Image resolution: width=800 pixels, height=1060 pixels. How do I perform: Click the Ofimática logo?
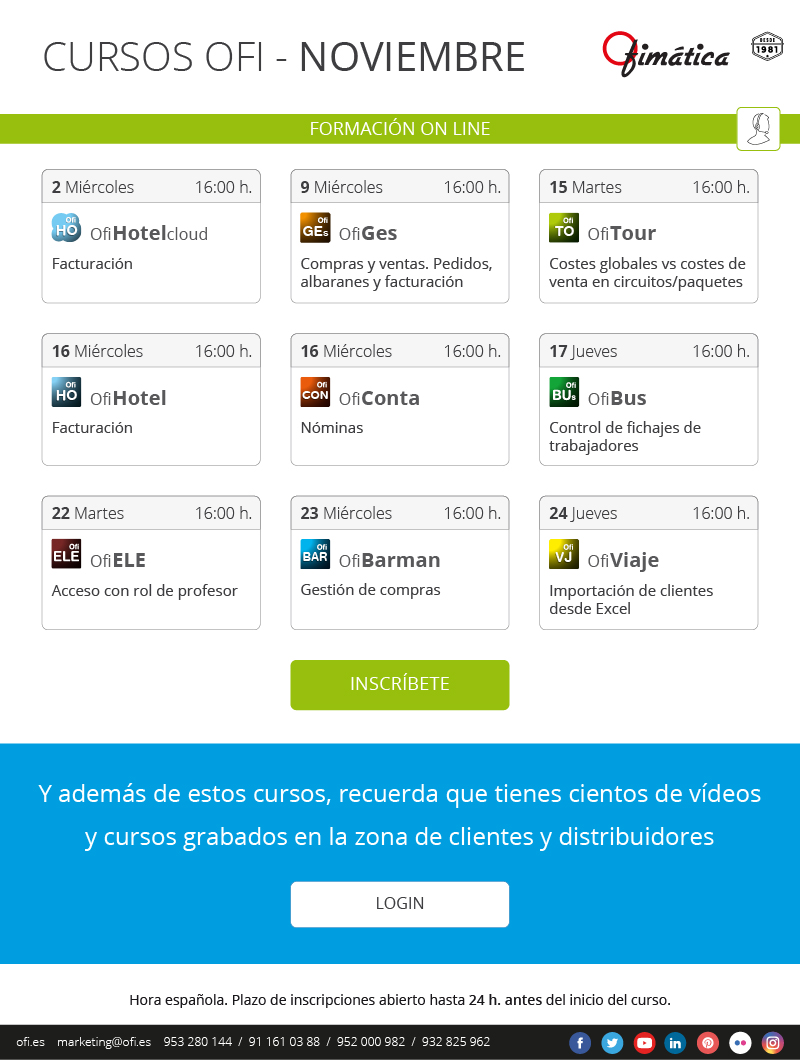pos(666,54)
